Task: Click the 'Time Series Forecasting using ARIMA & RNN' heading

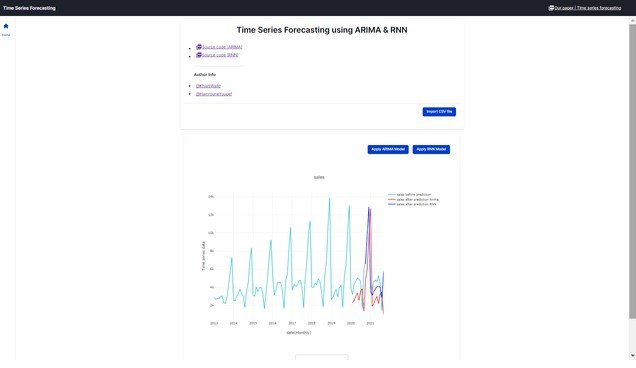Action: click(x=322, y=30)
